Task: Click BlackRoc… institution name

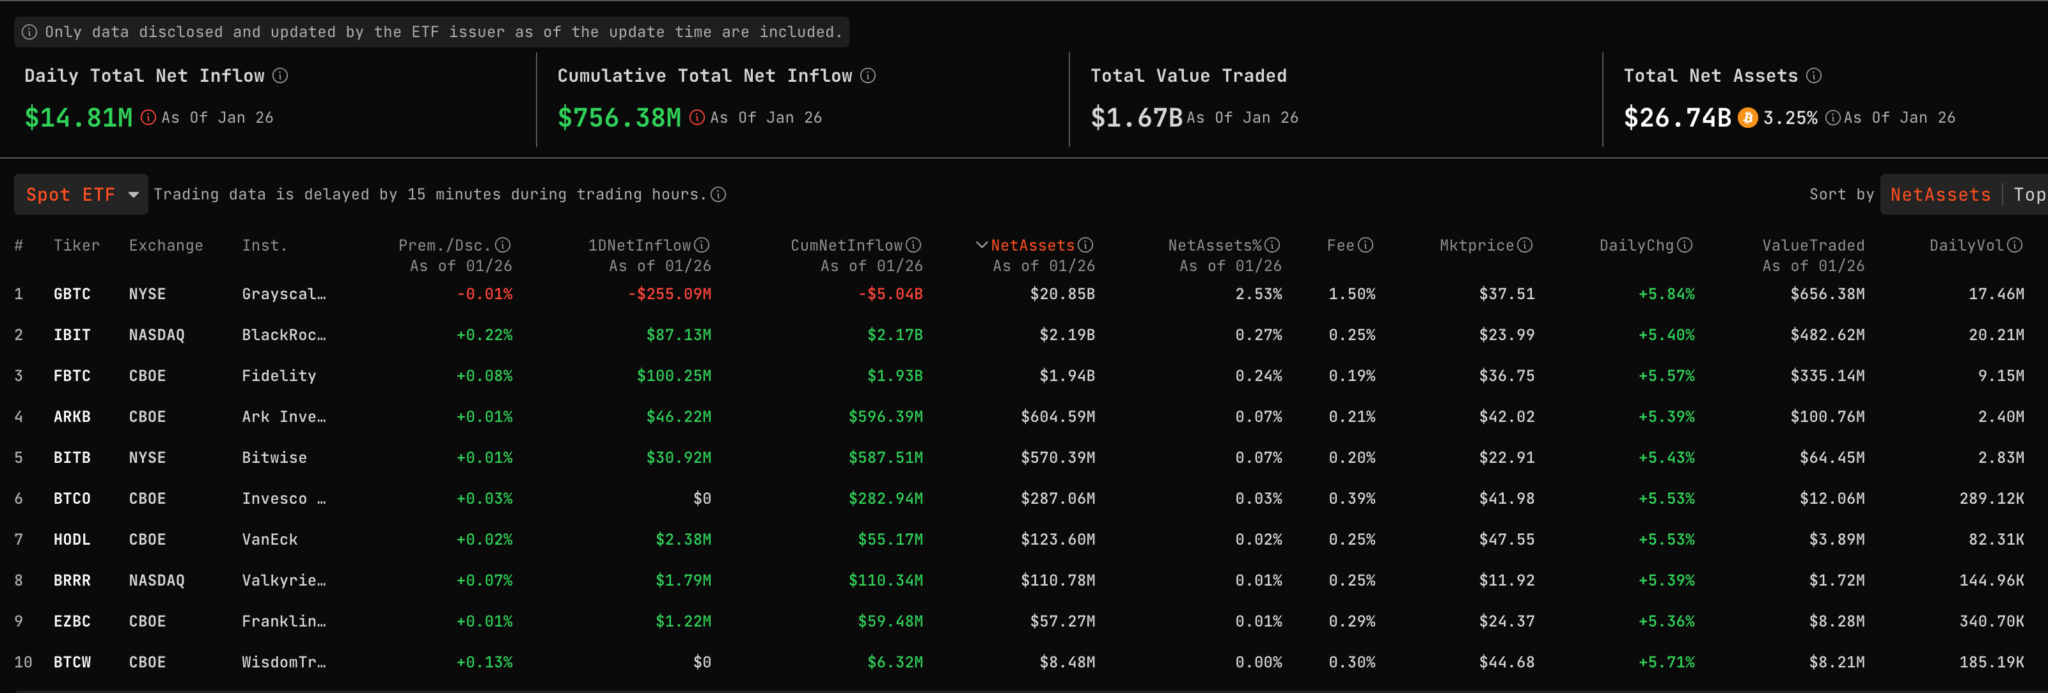Action: (x=284, y=335)
